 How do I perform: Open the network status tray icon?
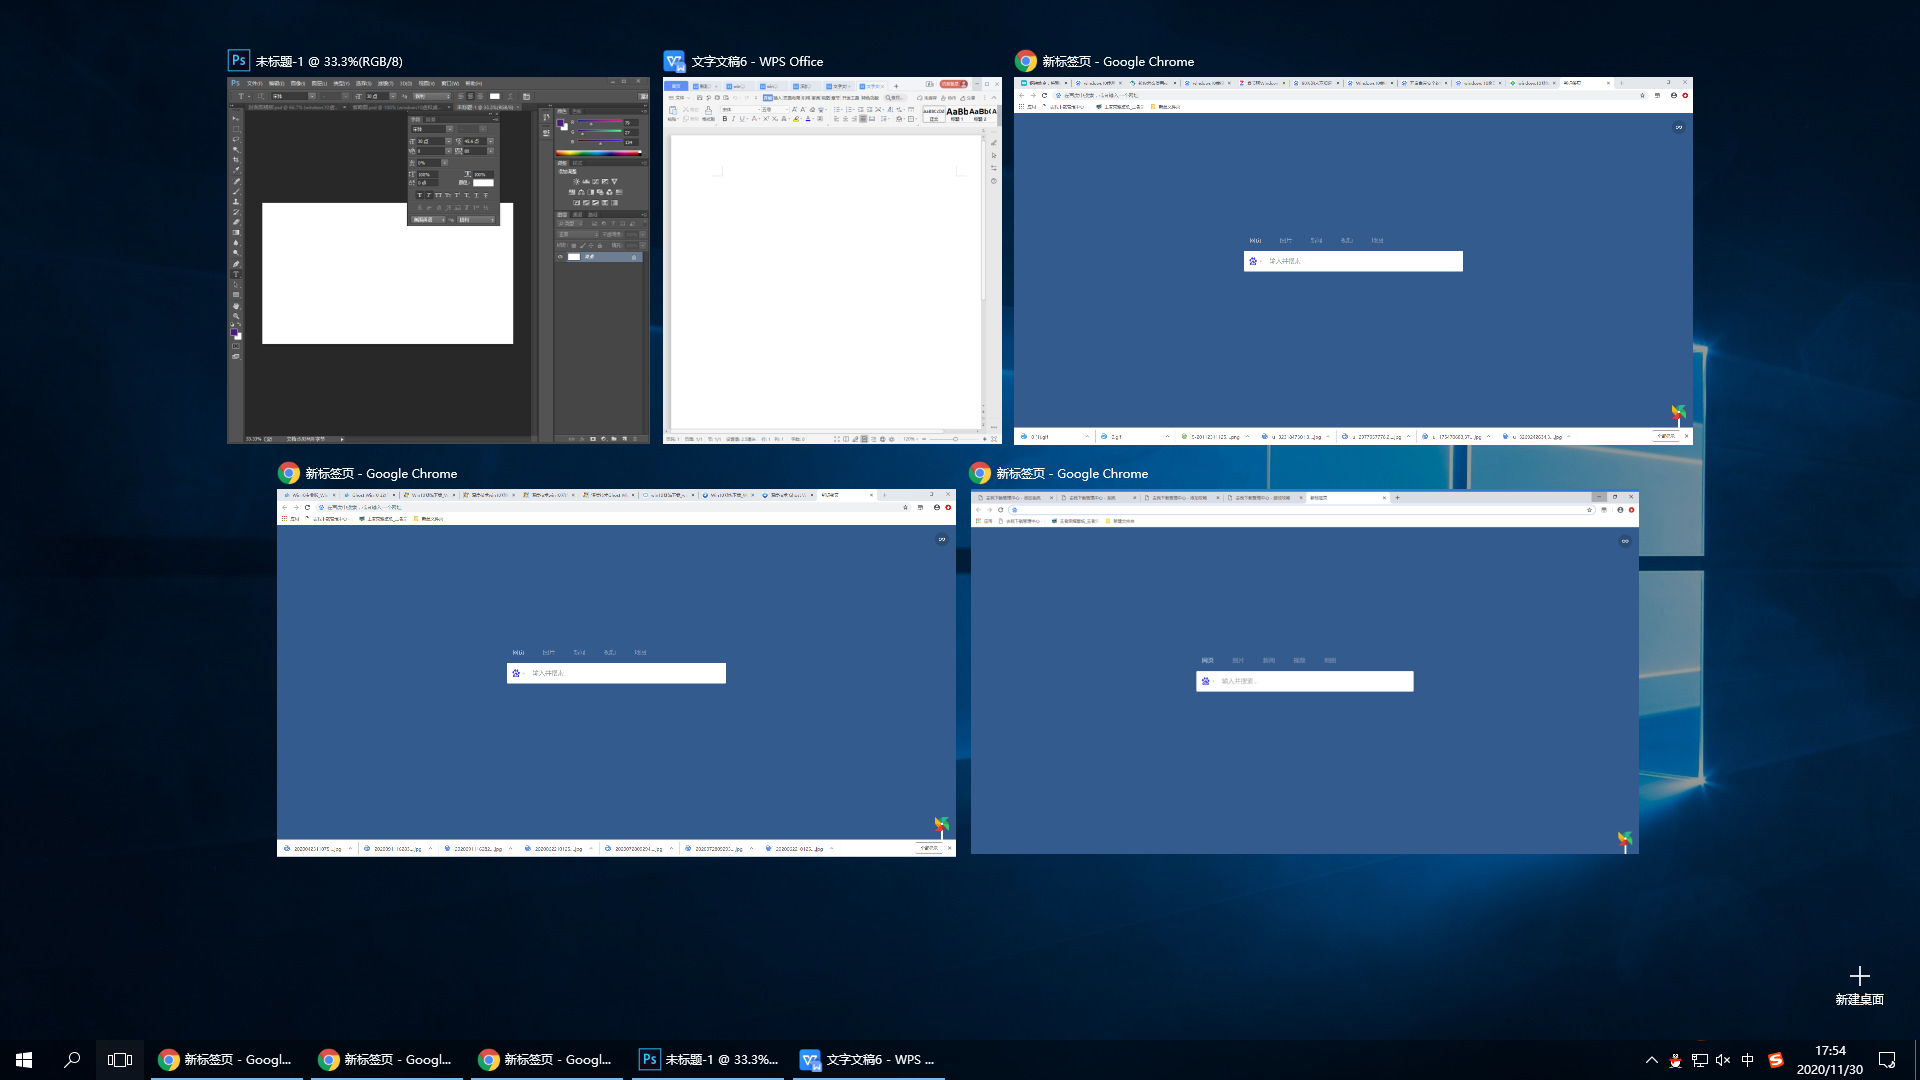coord(1699,1060)
